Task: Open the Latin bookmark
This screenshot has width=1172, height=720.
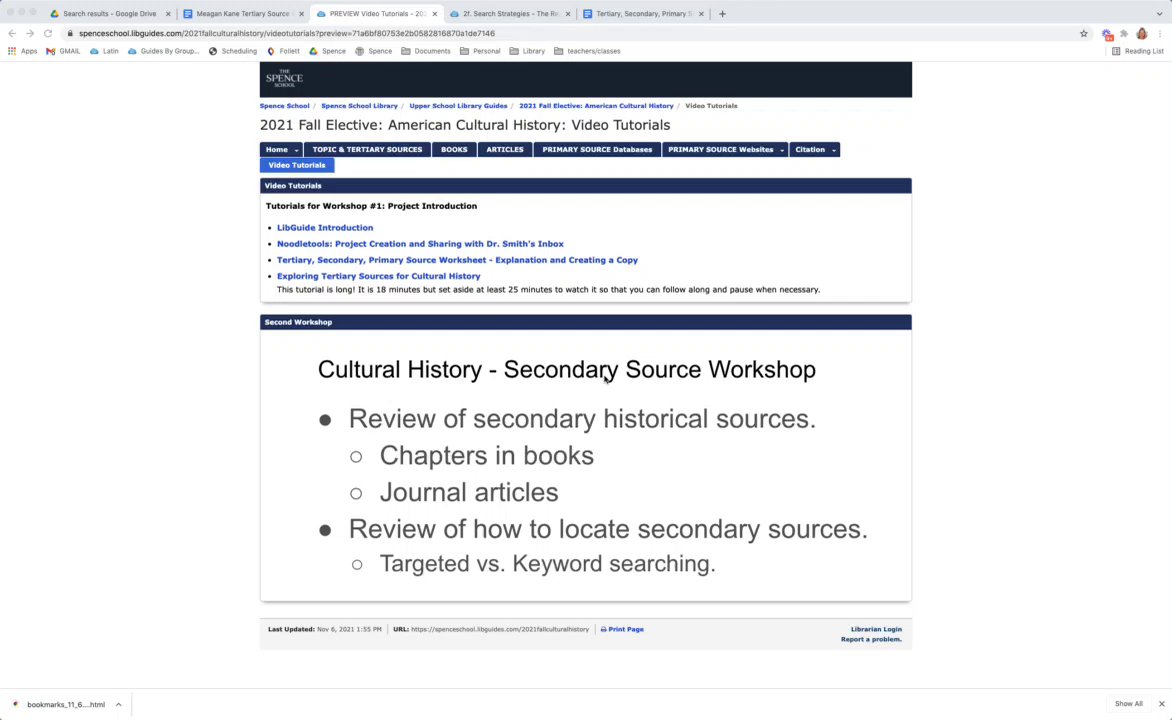Action: click(105, 51)
